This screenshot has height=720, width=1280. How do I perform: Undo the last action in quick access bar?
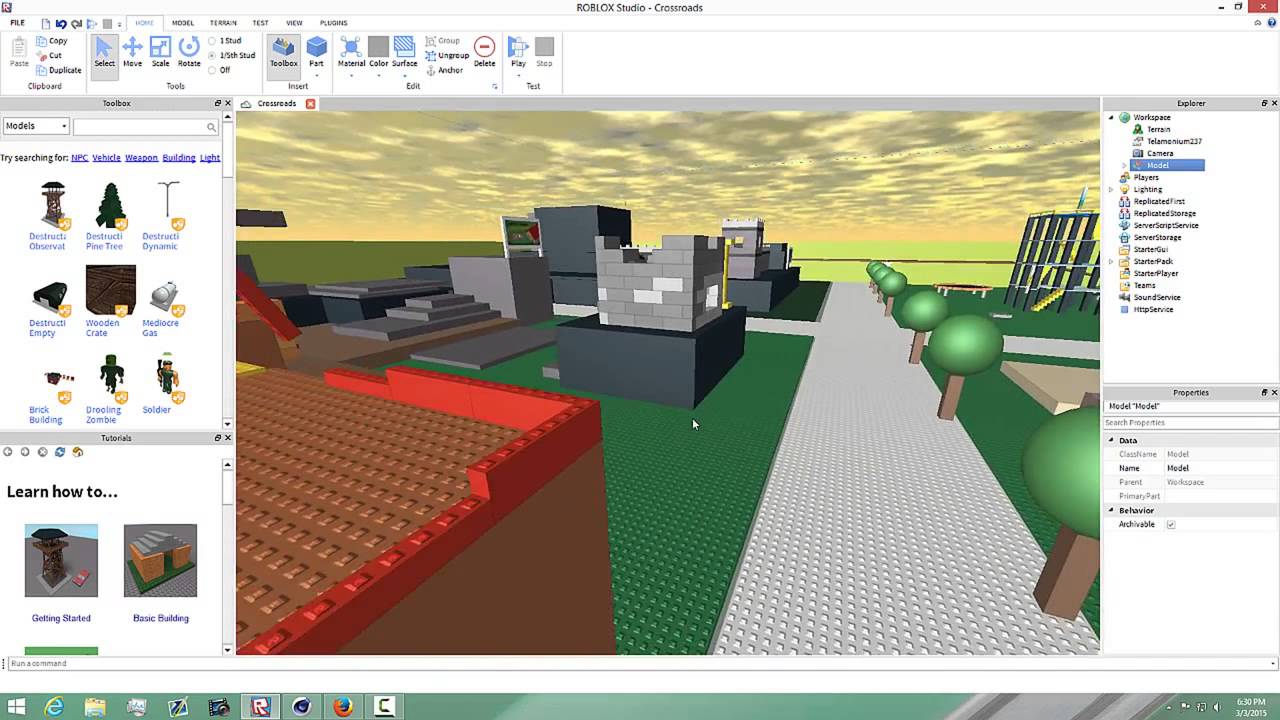click(61, 23)
